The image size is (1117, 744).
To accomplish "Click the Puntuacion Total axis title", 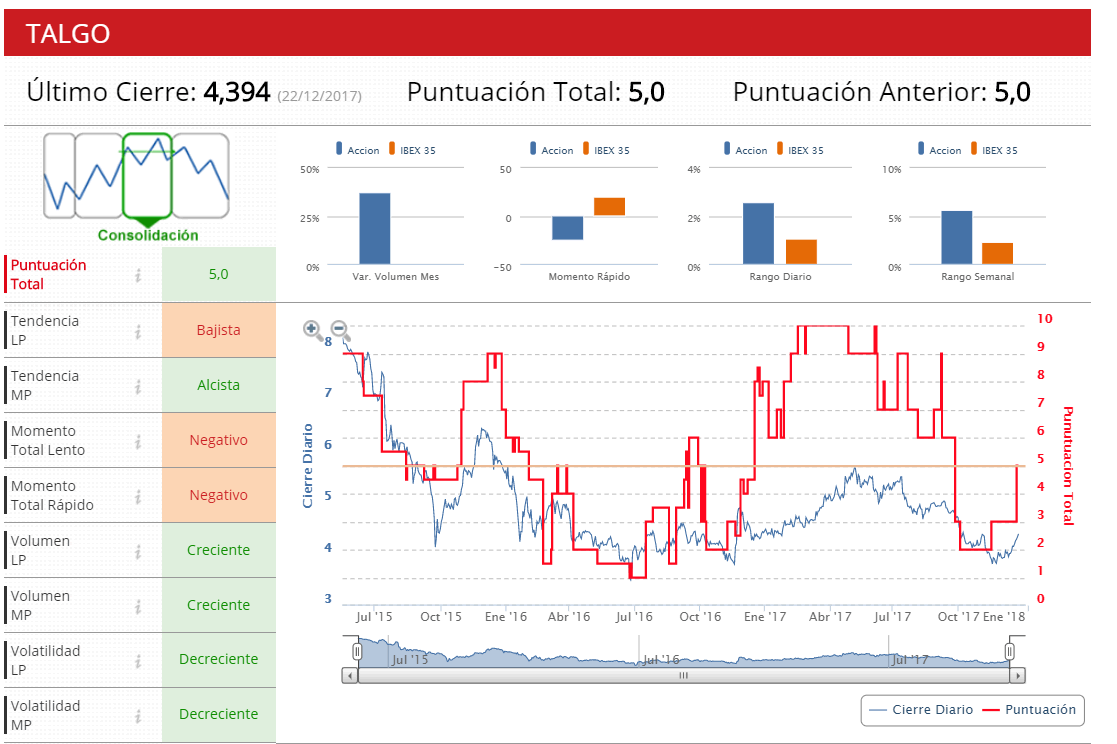I will pyautogui.click(x=1068, y=465).
